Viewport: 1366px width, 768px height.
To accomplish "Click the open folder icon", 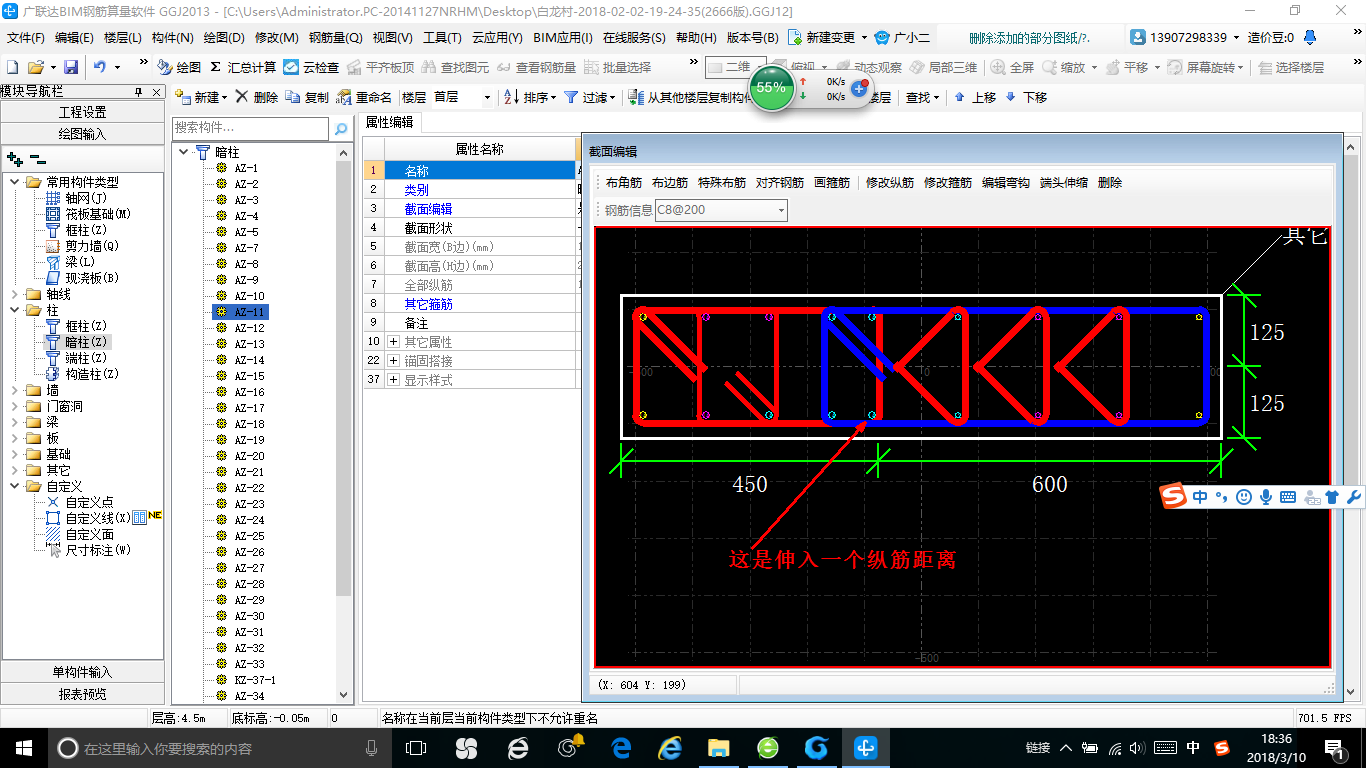I will click(35, 67).
